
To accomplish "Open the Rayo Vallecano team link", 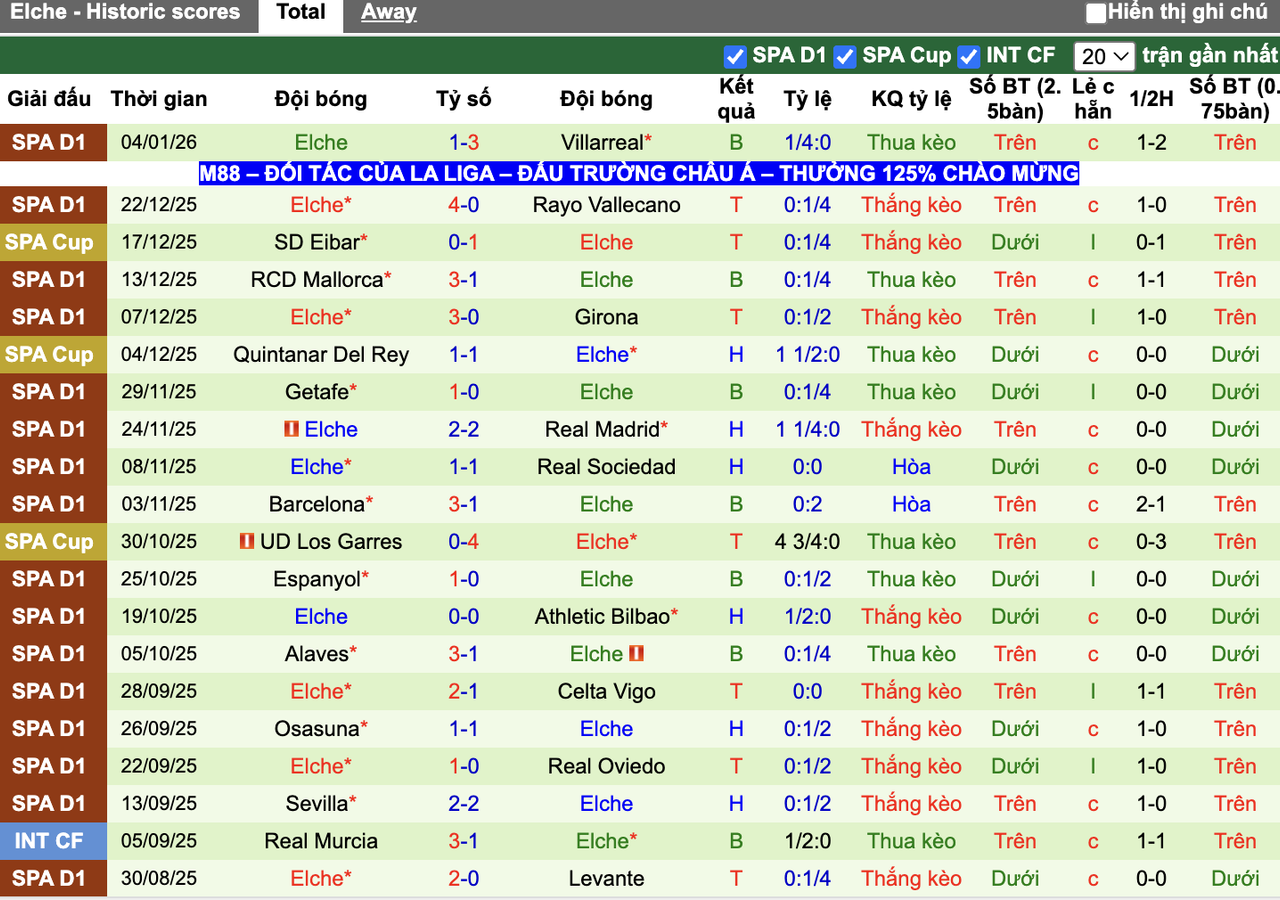I will point(606,205).
